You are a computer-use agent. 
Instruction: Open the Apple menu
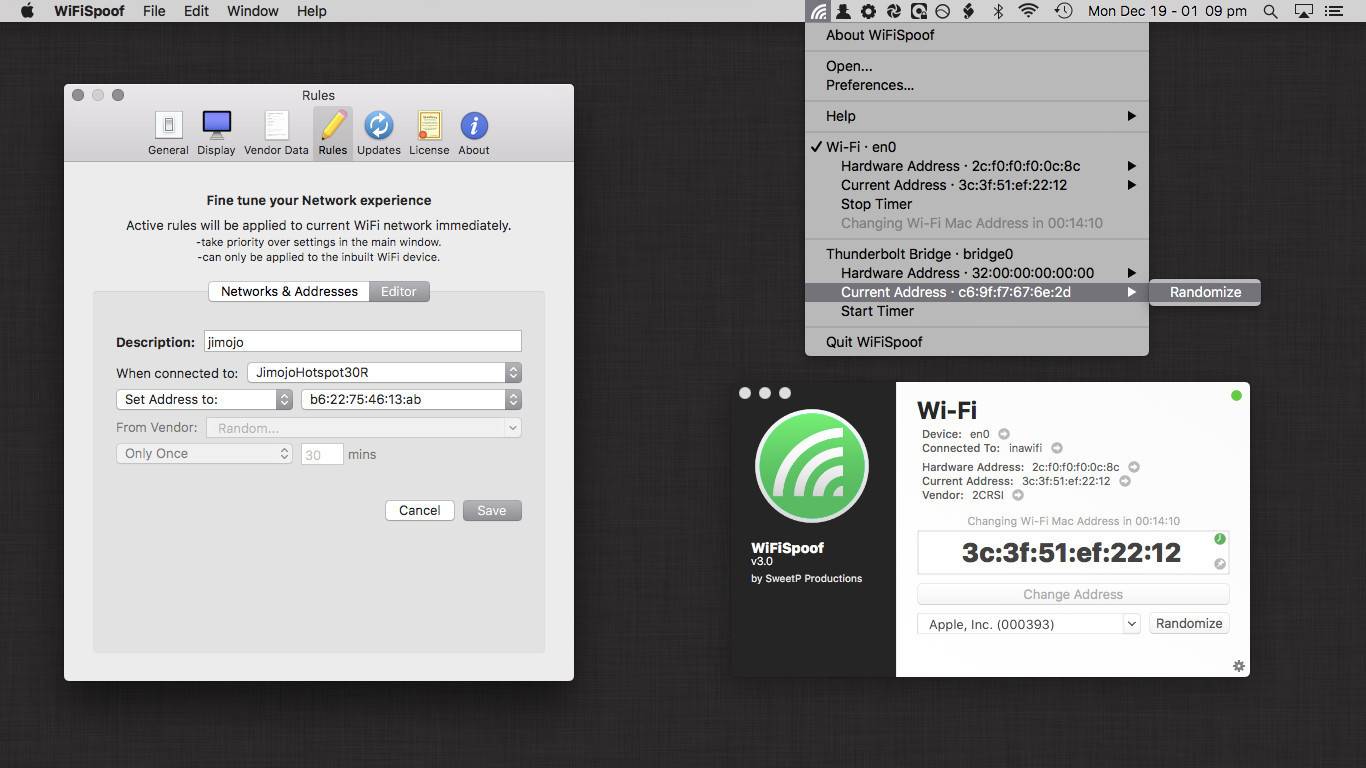(27, 11)
